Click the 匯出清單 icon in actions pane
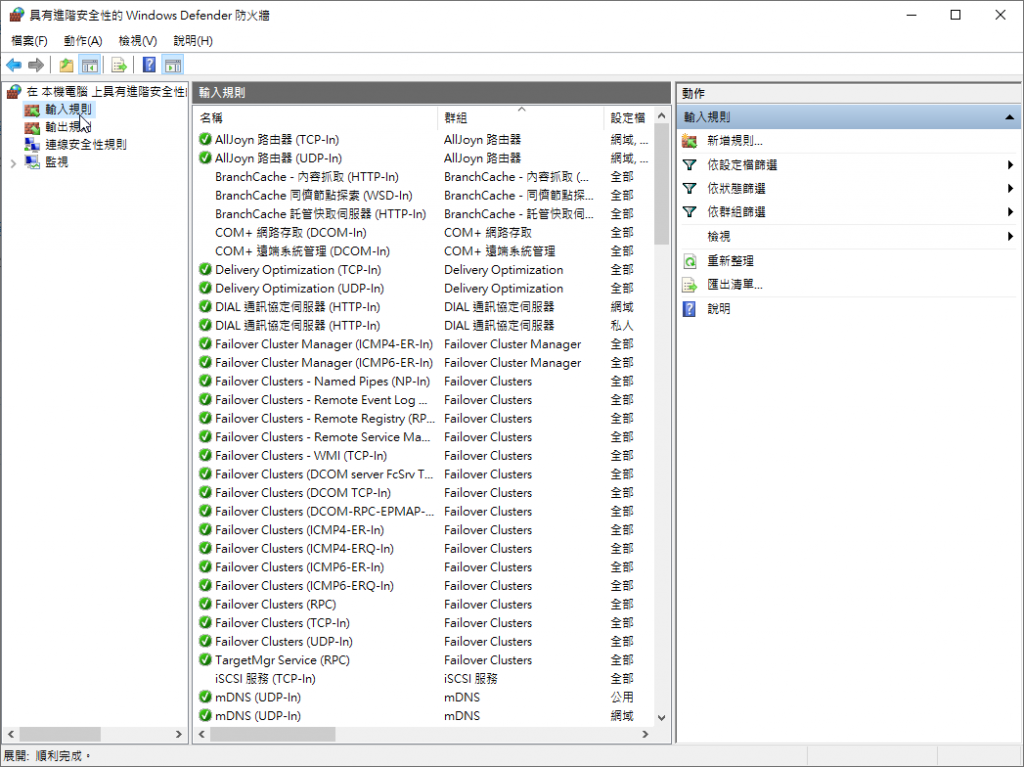Image resolution: width=1024 pixels, height=767 pixels. (690, 285)
